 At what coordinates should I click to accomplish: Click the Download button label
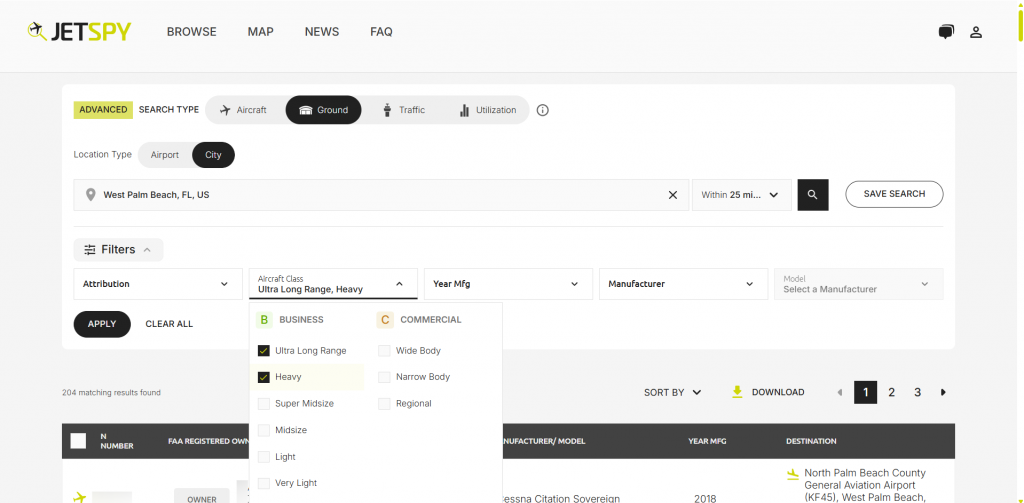[778, 392]
